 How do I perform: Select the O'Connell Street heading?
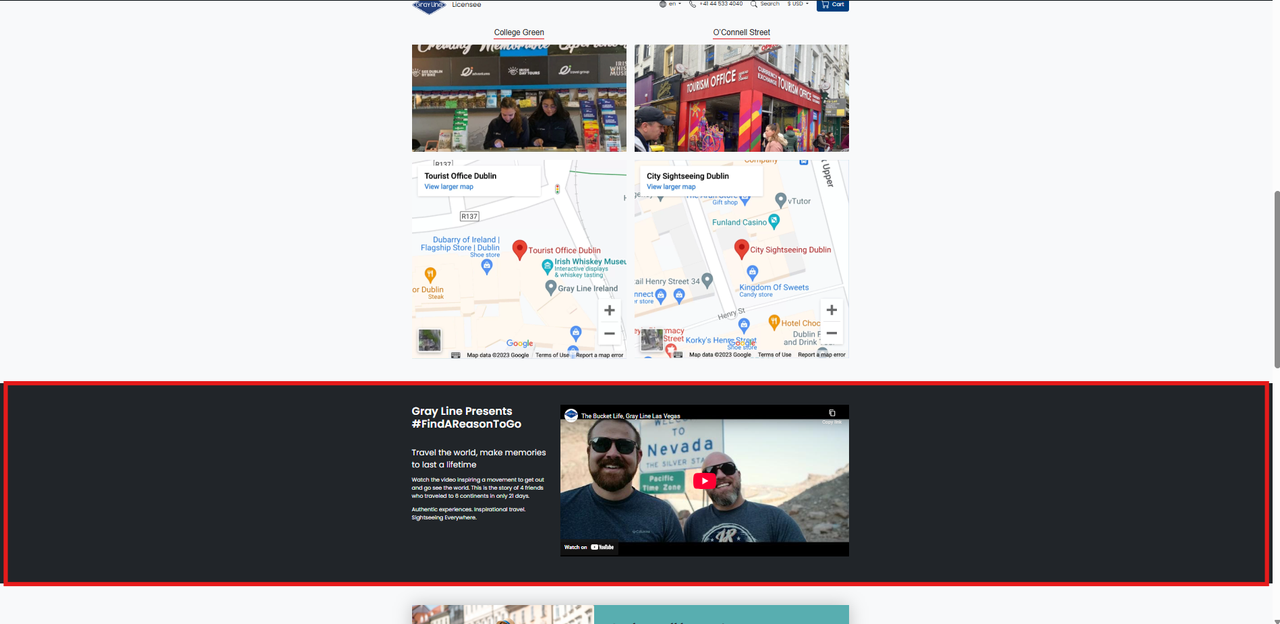coord(741,33)
